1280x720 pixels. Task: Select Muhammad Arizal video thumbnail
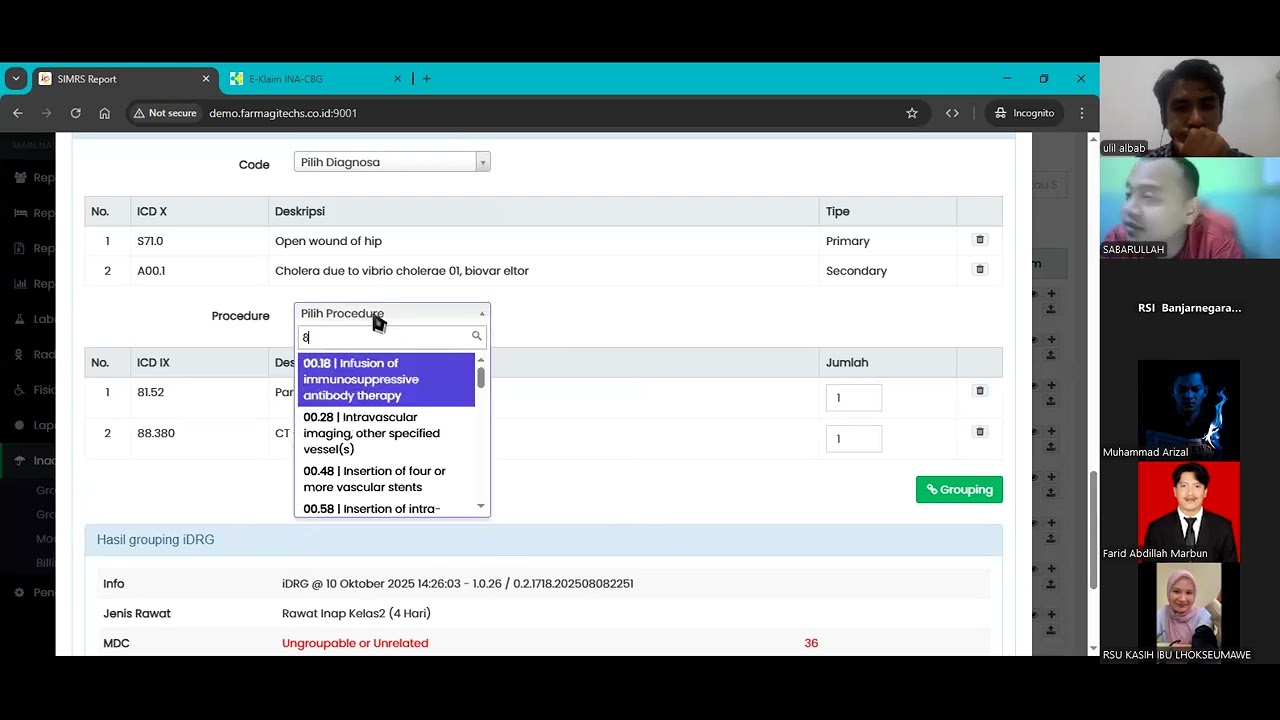(x=1189, y=410)
